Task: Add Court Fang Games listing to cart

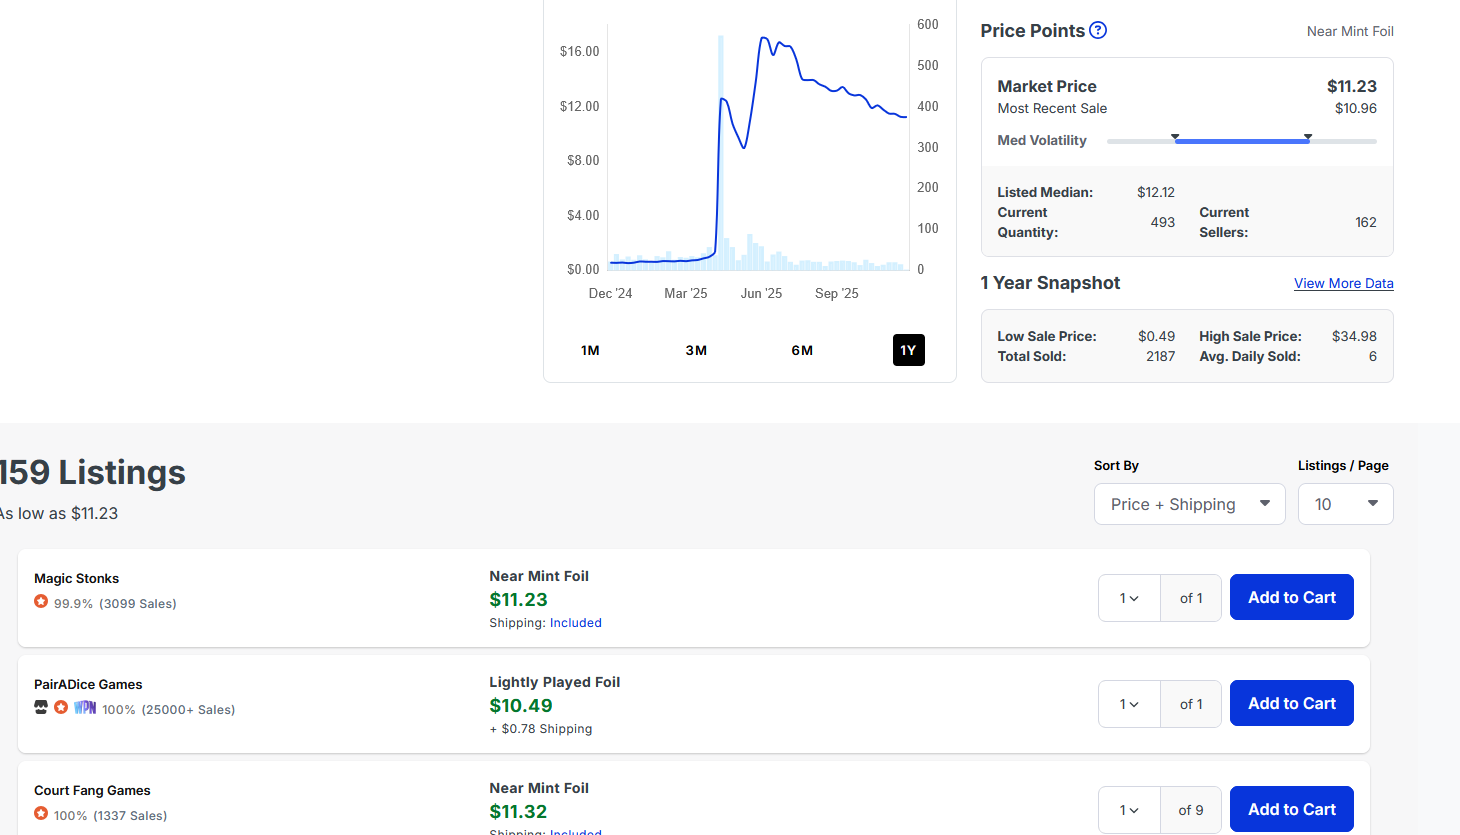Action: coord(1291,809)
